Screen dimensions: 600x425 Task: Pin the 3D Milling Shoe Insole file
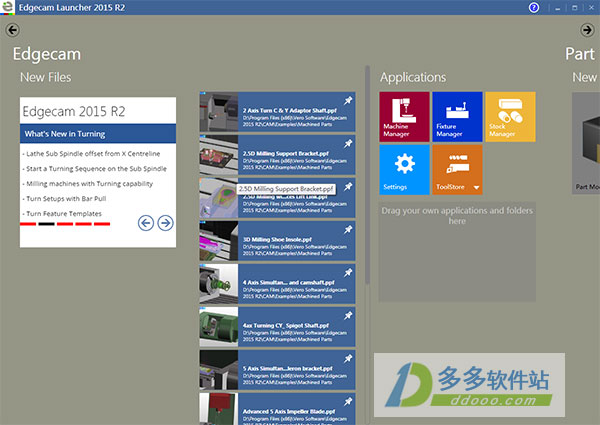pyautogui.click(x=347, y=230)
